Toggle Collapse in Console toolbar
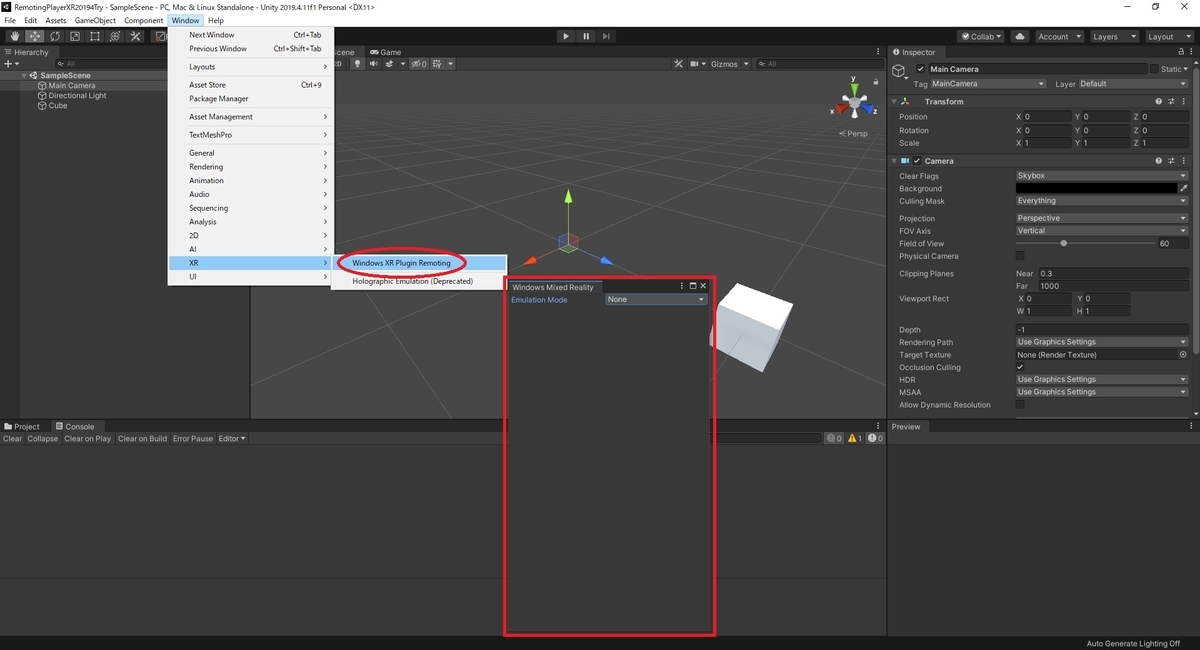 point(43,438)
